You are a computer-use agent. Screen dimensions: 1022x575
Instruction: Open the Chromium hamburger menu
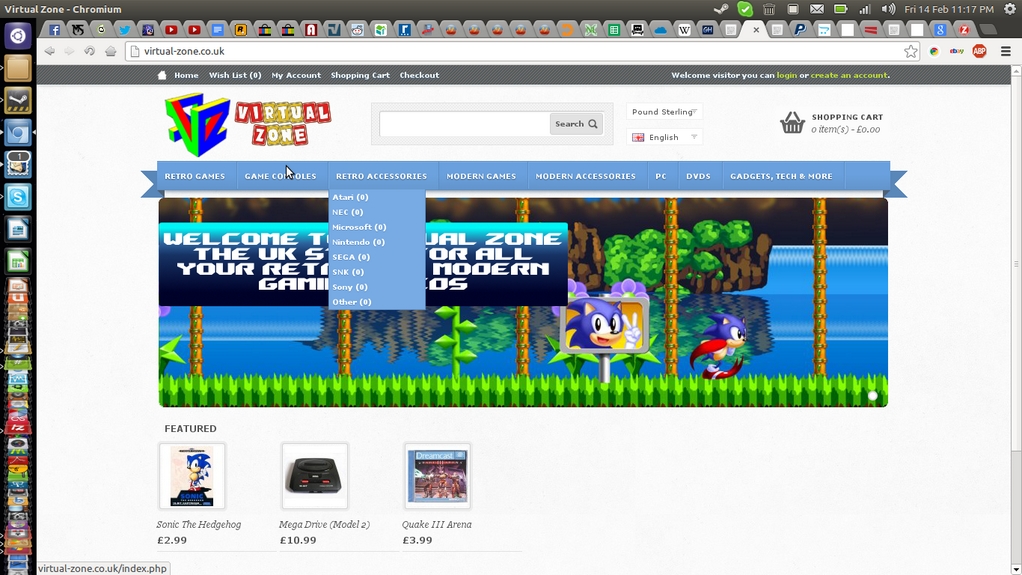coord(1006,52)
